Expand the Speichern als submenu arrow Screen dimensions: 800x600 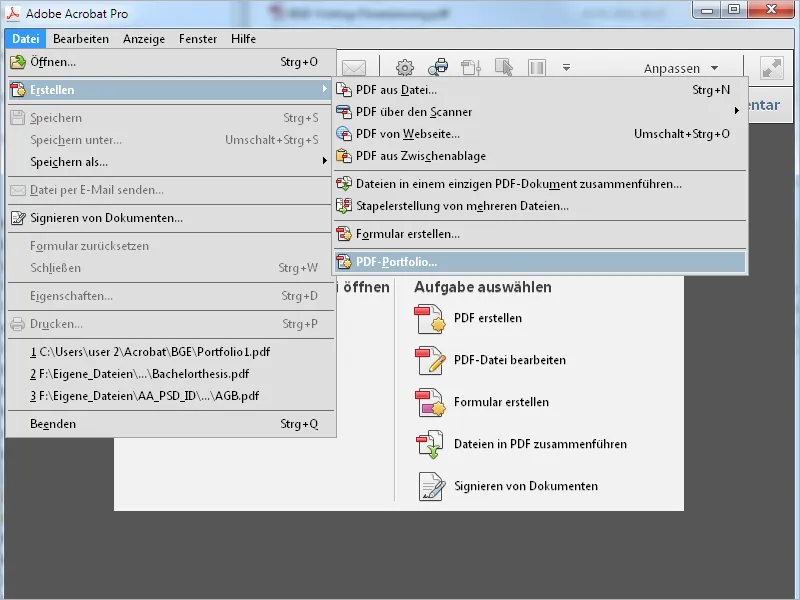tap(324, 161)
